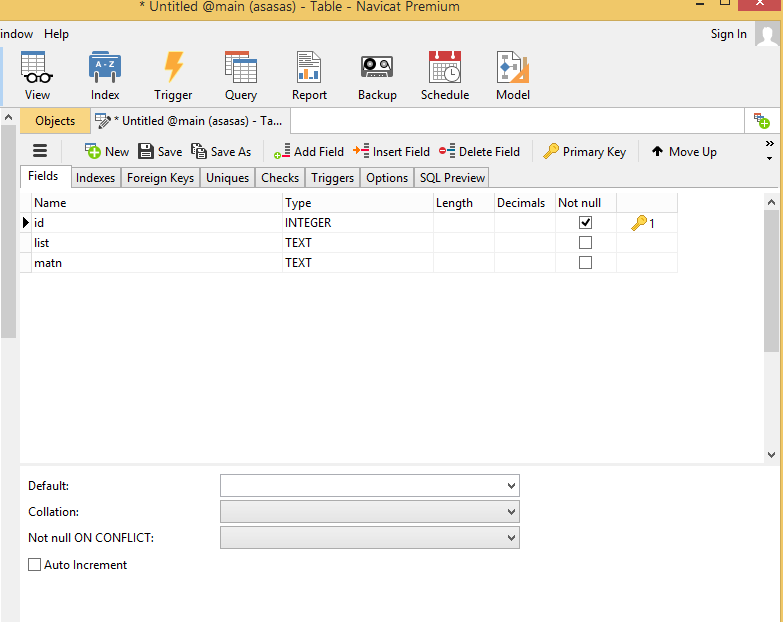Screen dimensions: 783x622
Task: Uncheck Not null for id field
Action: click(x=585, y=223)
